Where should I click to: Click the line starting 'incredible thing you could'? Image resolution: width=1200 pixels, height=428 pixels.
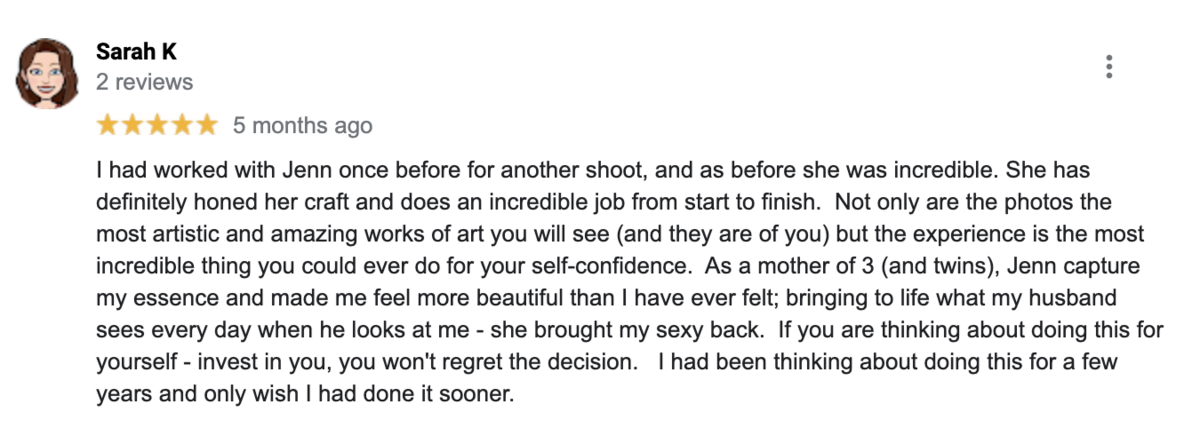pos(617,266)
